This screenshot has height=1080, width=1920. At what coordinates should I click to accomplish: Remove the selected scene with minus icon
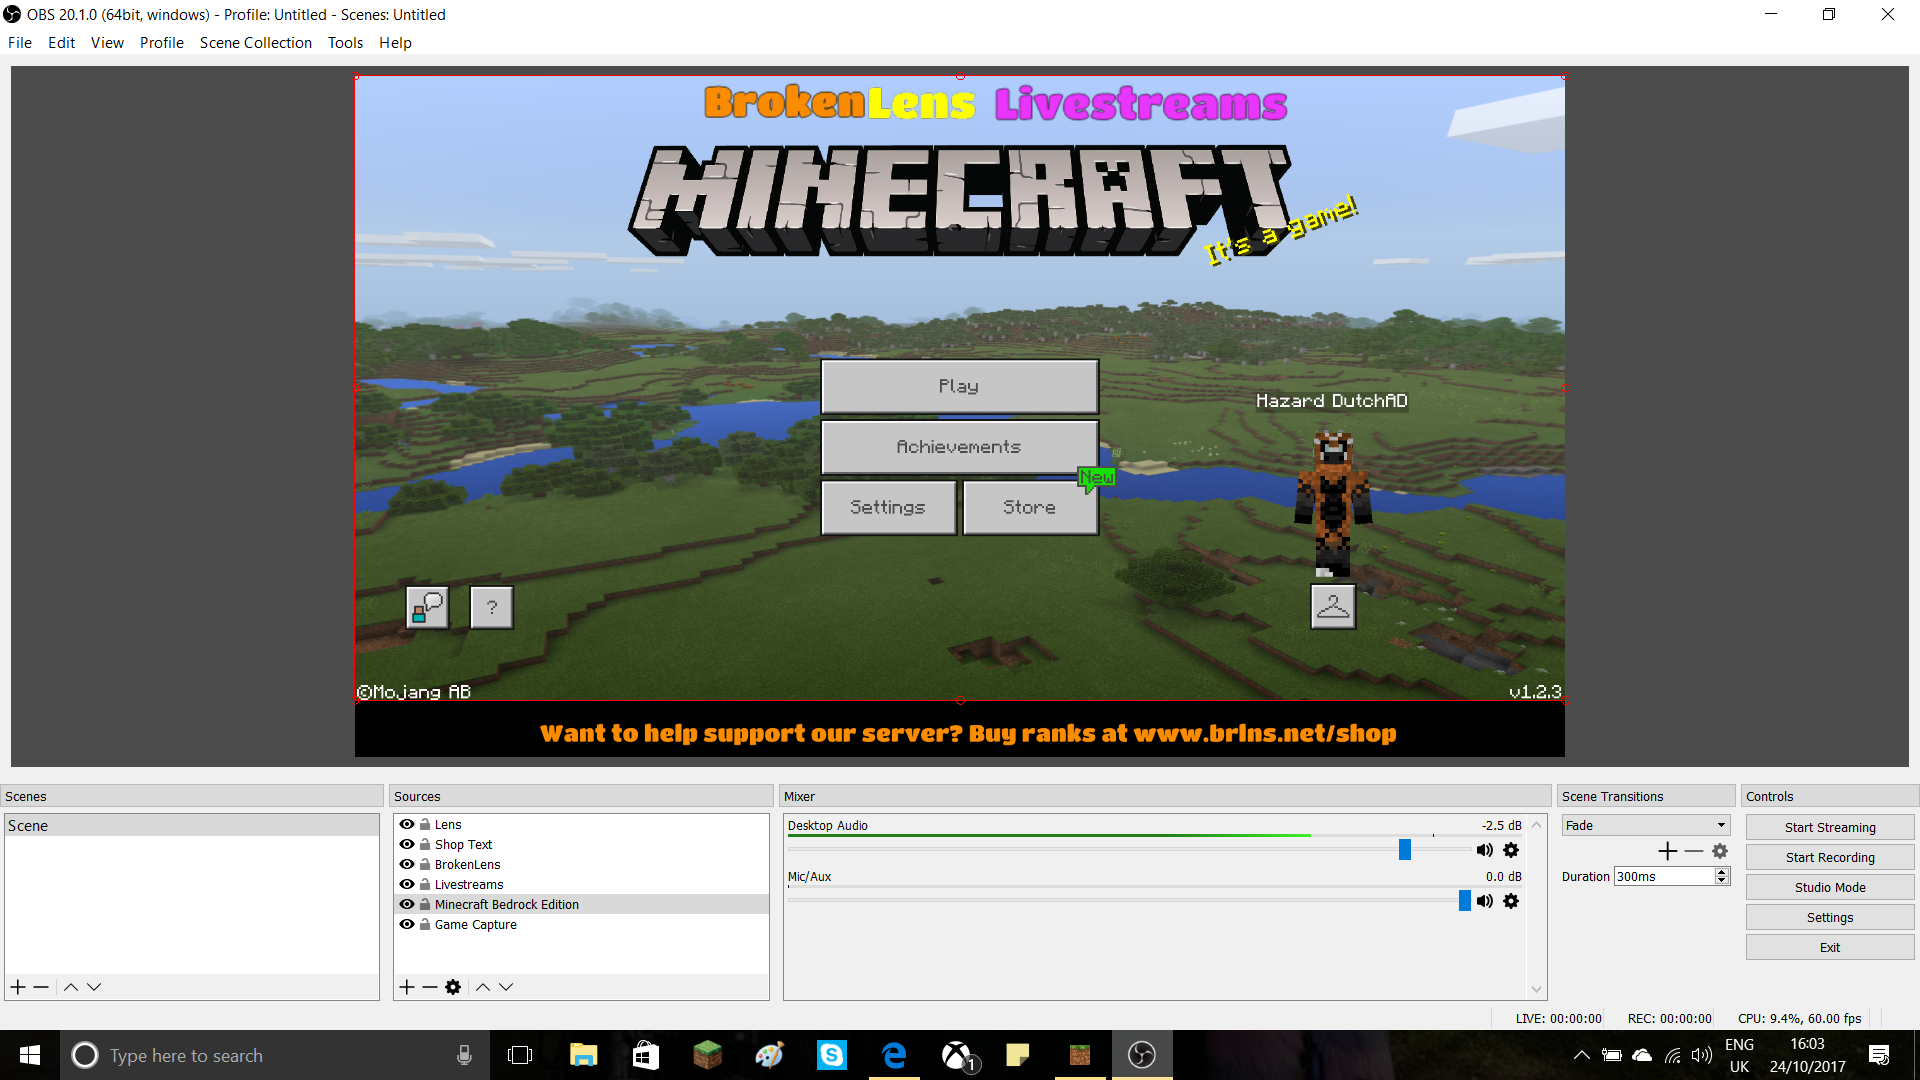point(41,987)
